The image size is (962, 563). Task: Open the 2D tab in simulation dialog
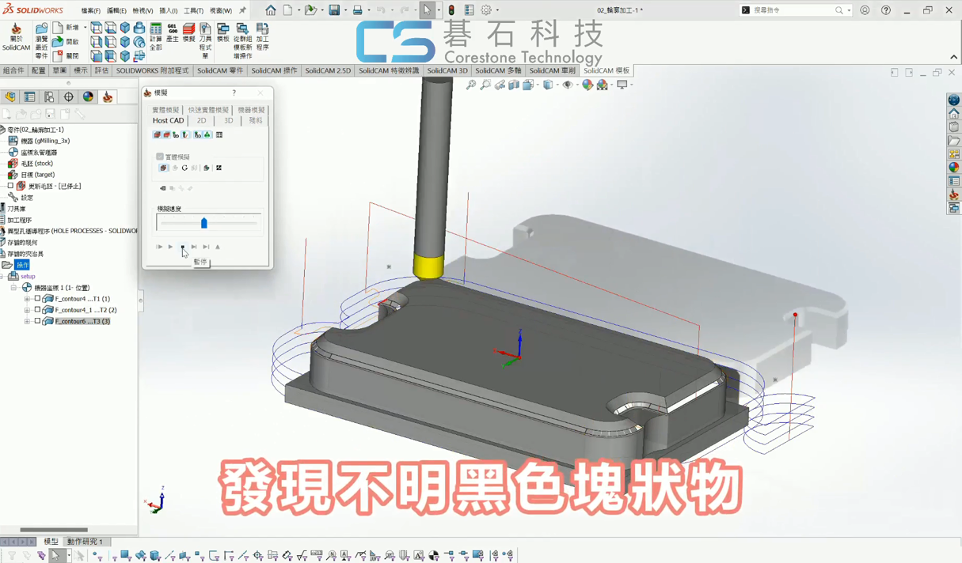click(201, 121)
